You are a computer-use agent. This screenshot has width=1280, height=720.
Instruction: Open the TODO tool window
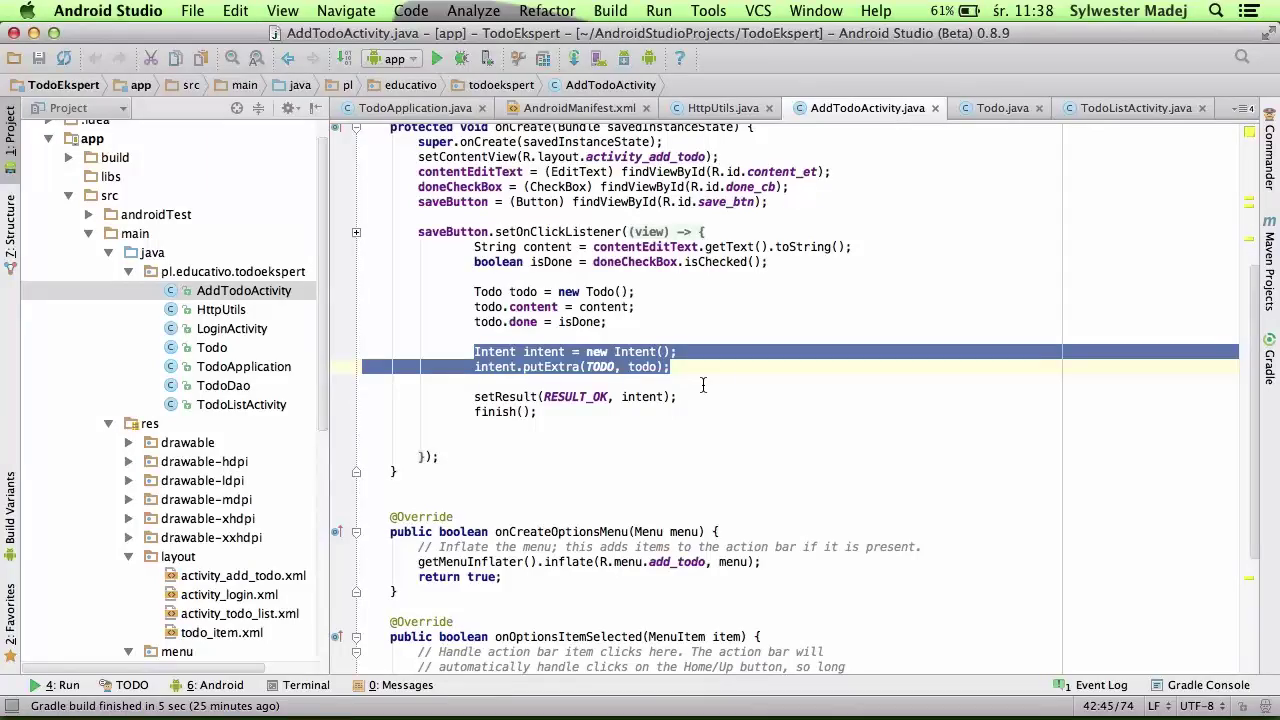(x=124, y=685)
